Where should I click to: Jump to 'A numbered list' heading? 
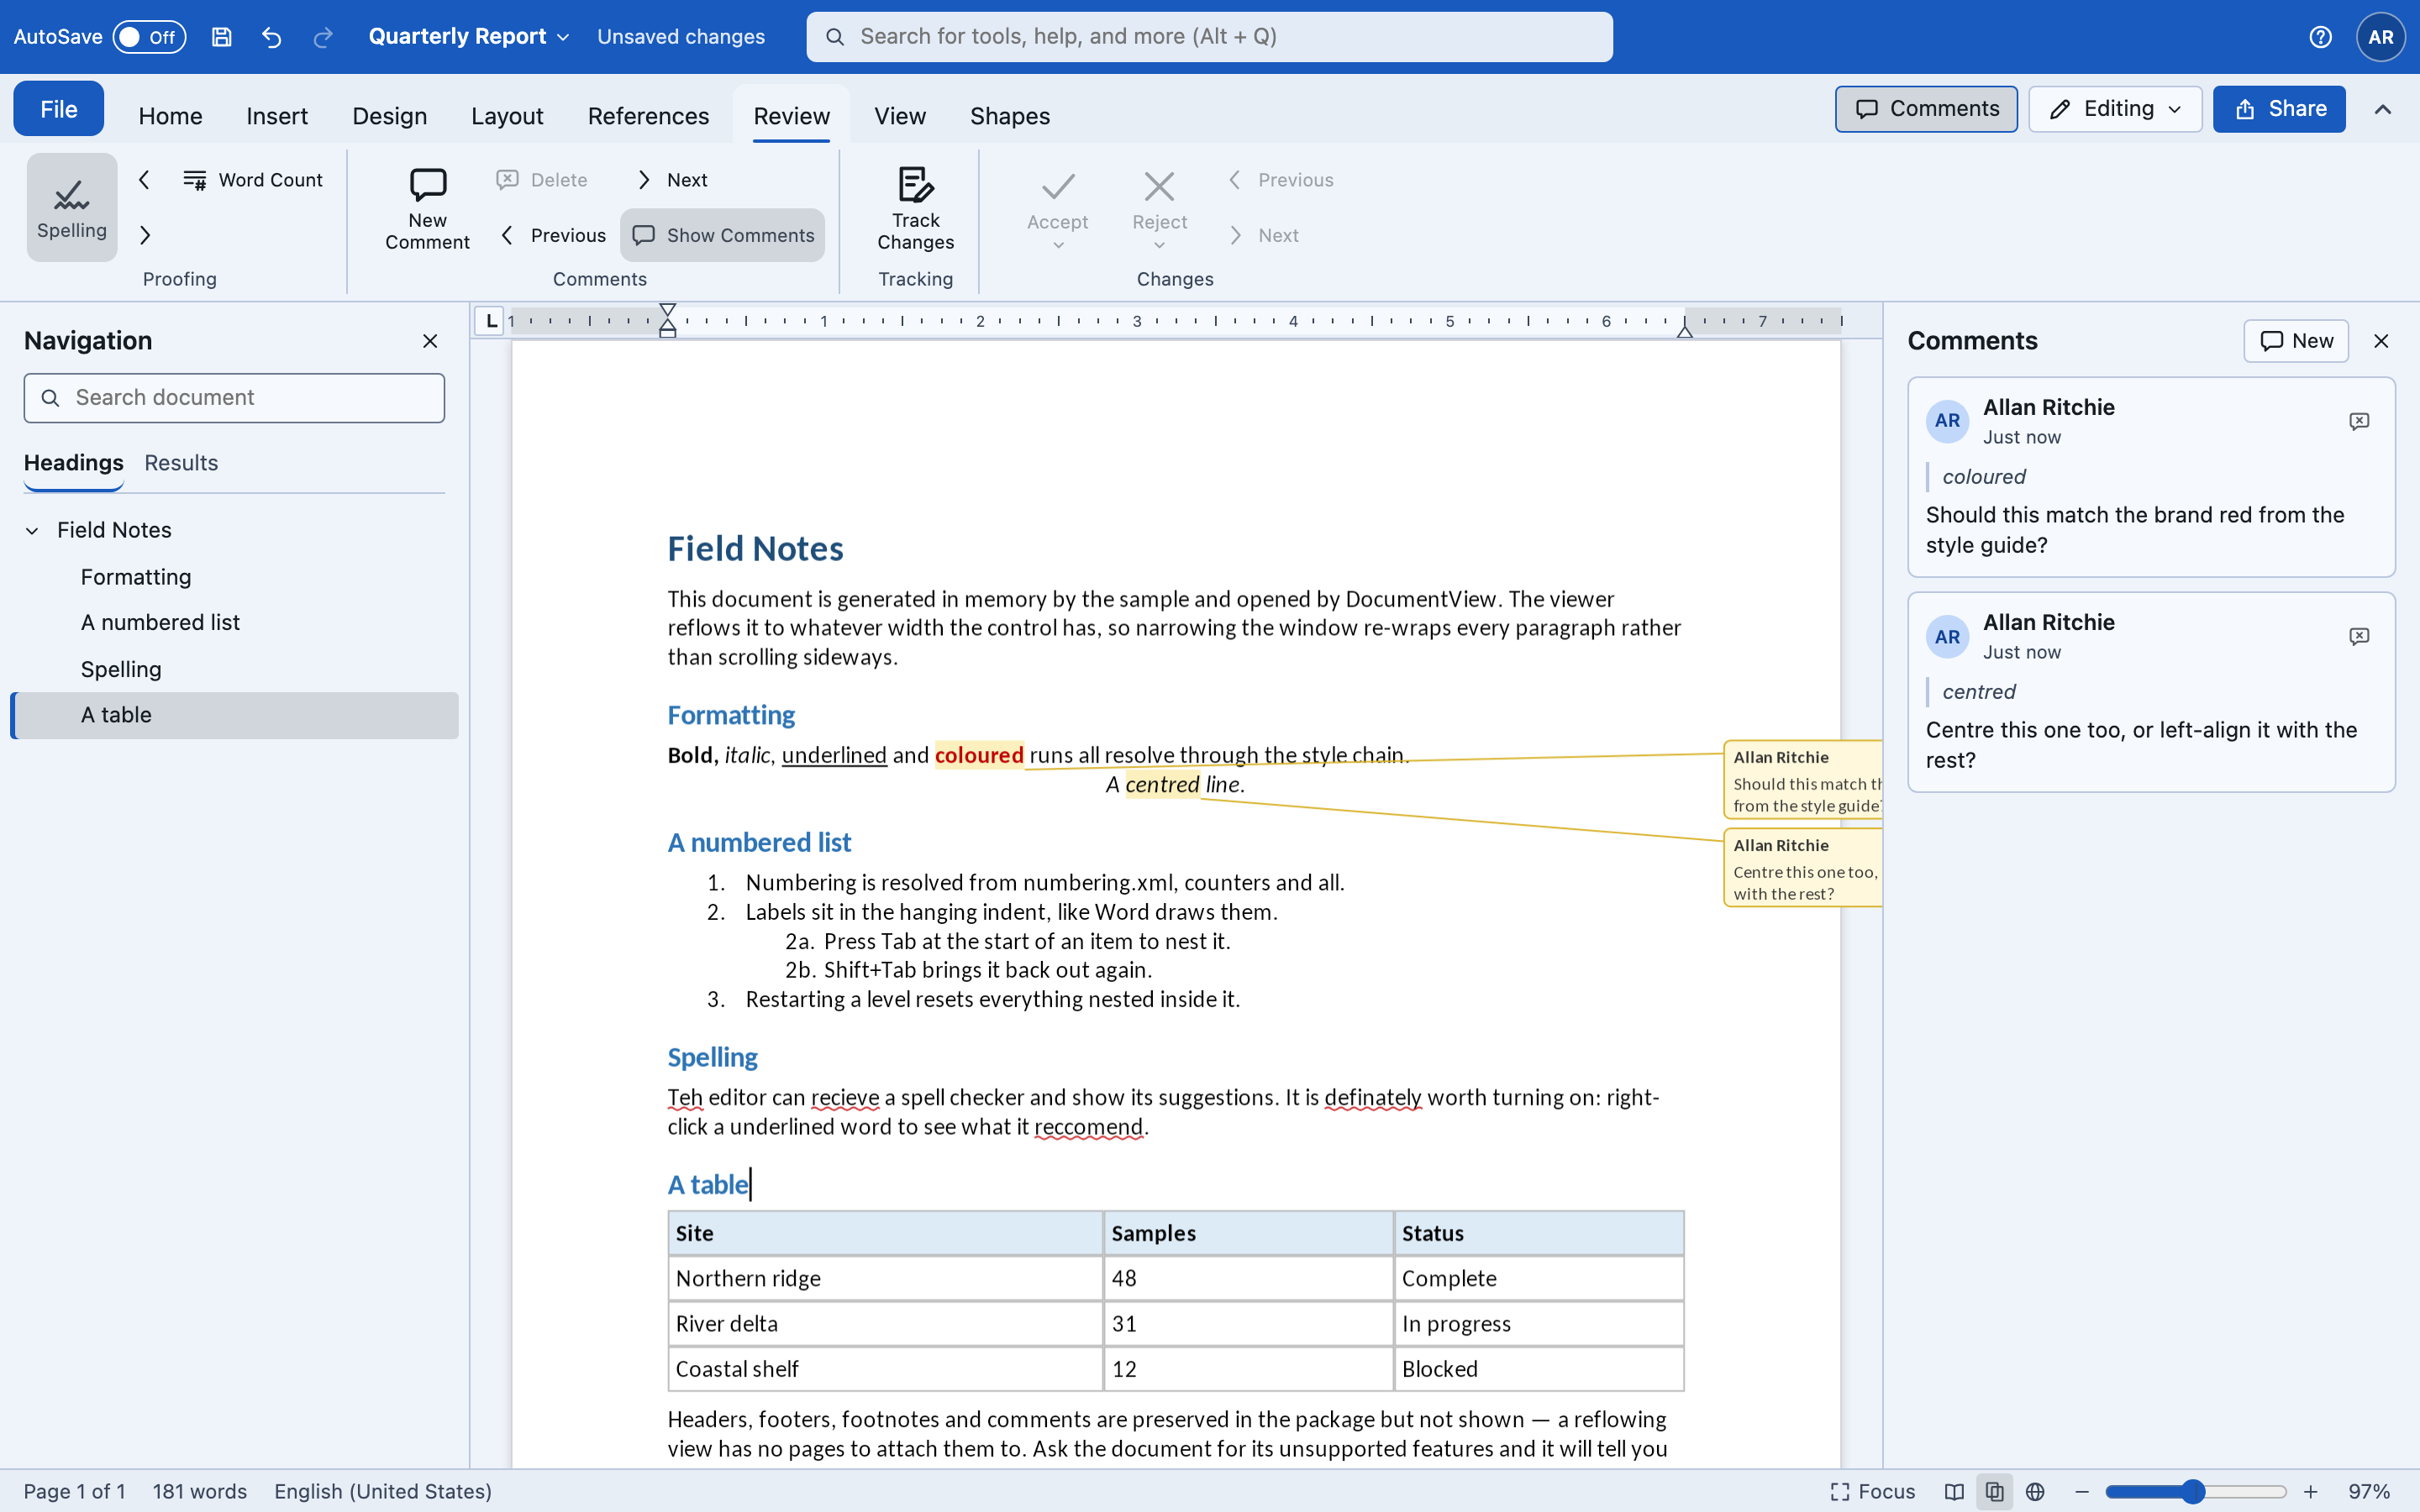160,622
